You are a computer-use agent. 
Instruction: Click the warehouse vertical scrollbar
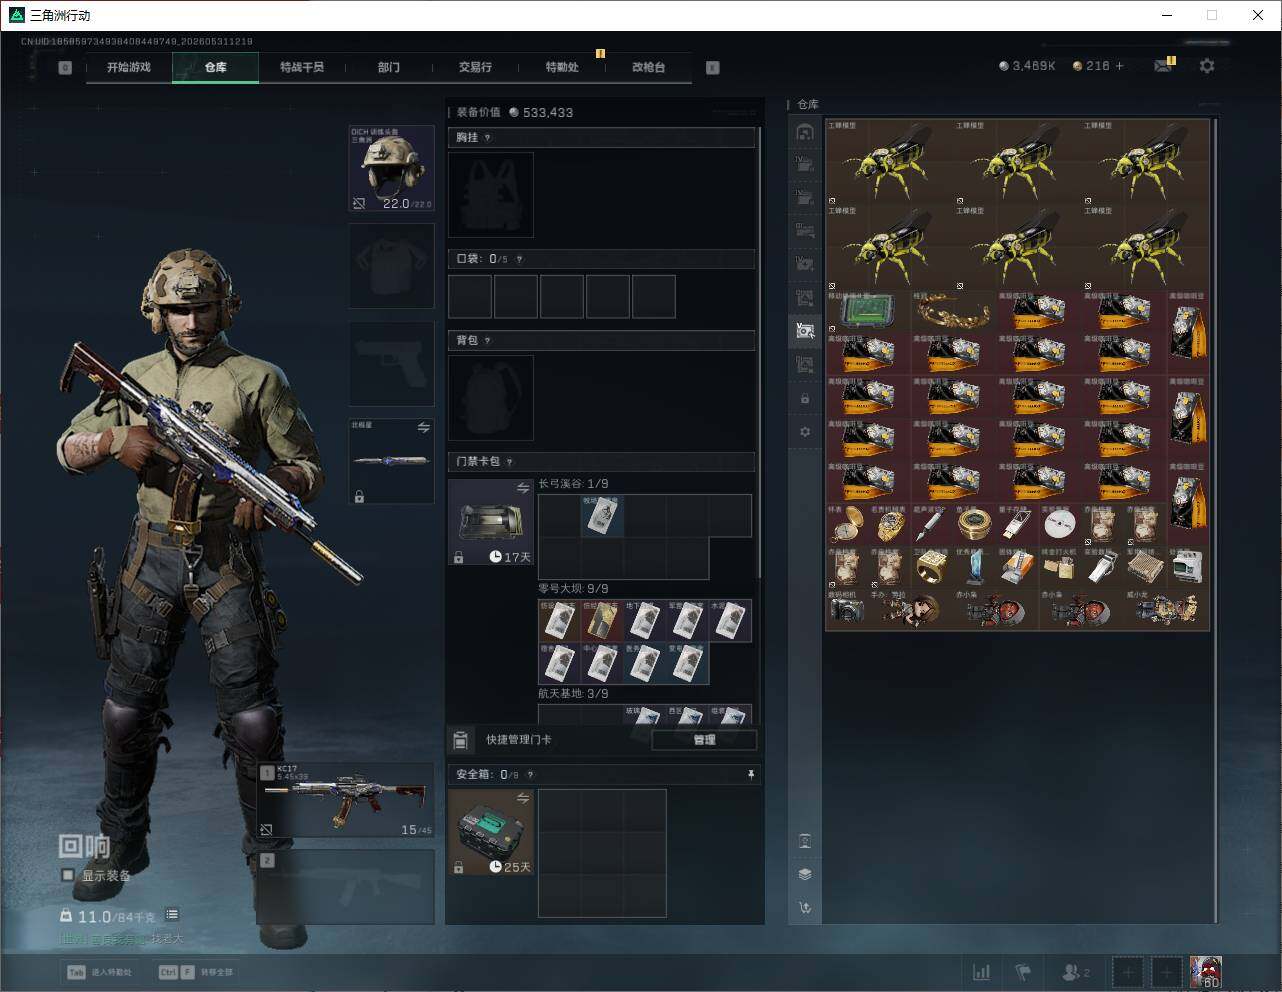1216,520
